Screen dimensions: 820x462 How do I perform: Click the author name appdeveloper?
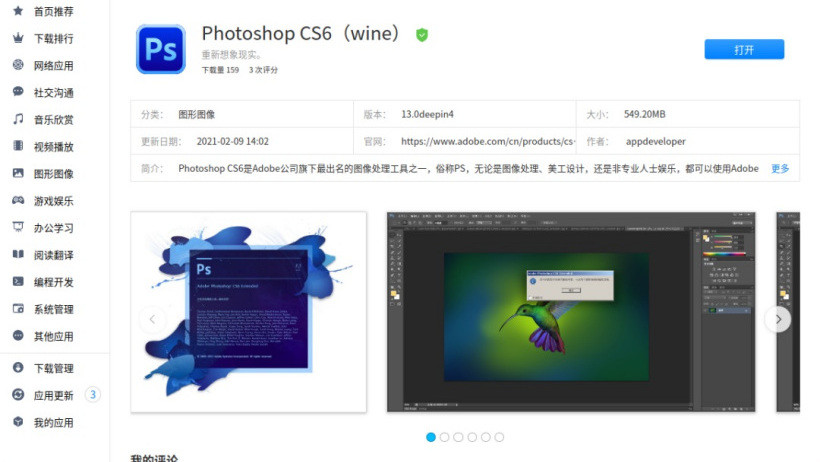tap(655, 141)
